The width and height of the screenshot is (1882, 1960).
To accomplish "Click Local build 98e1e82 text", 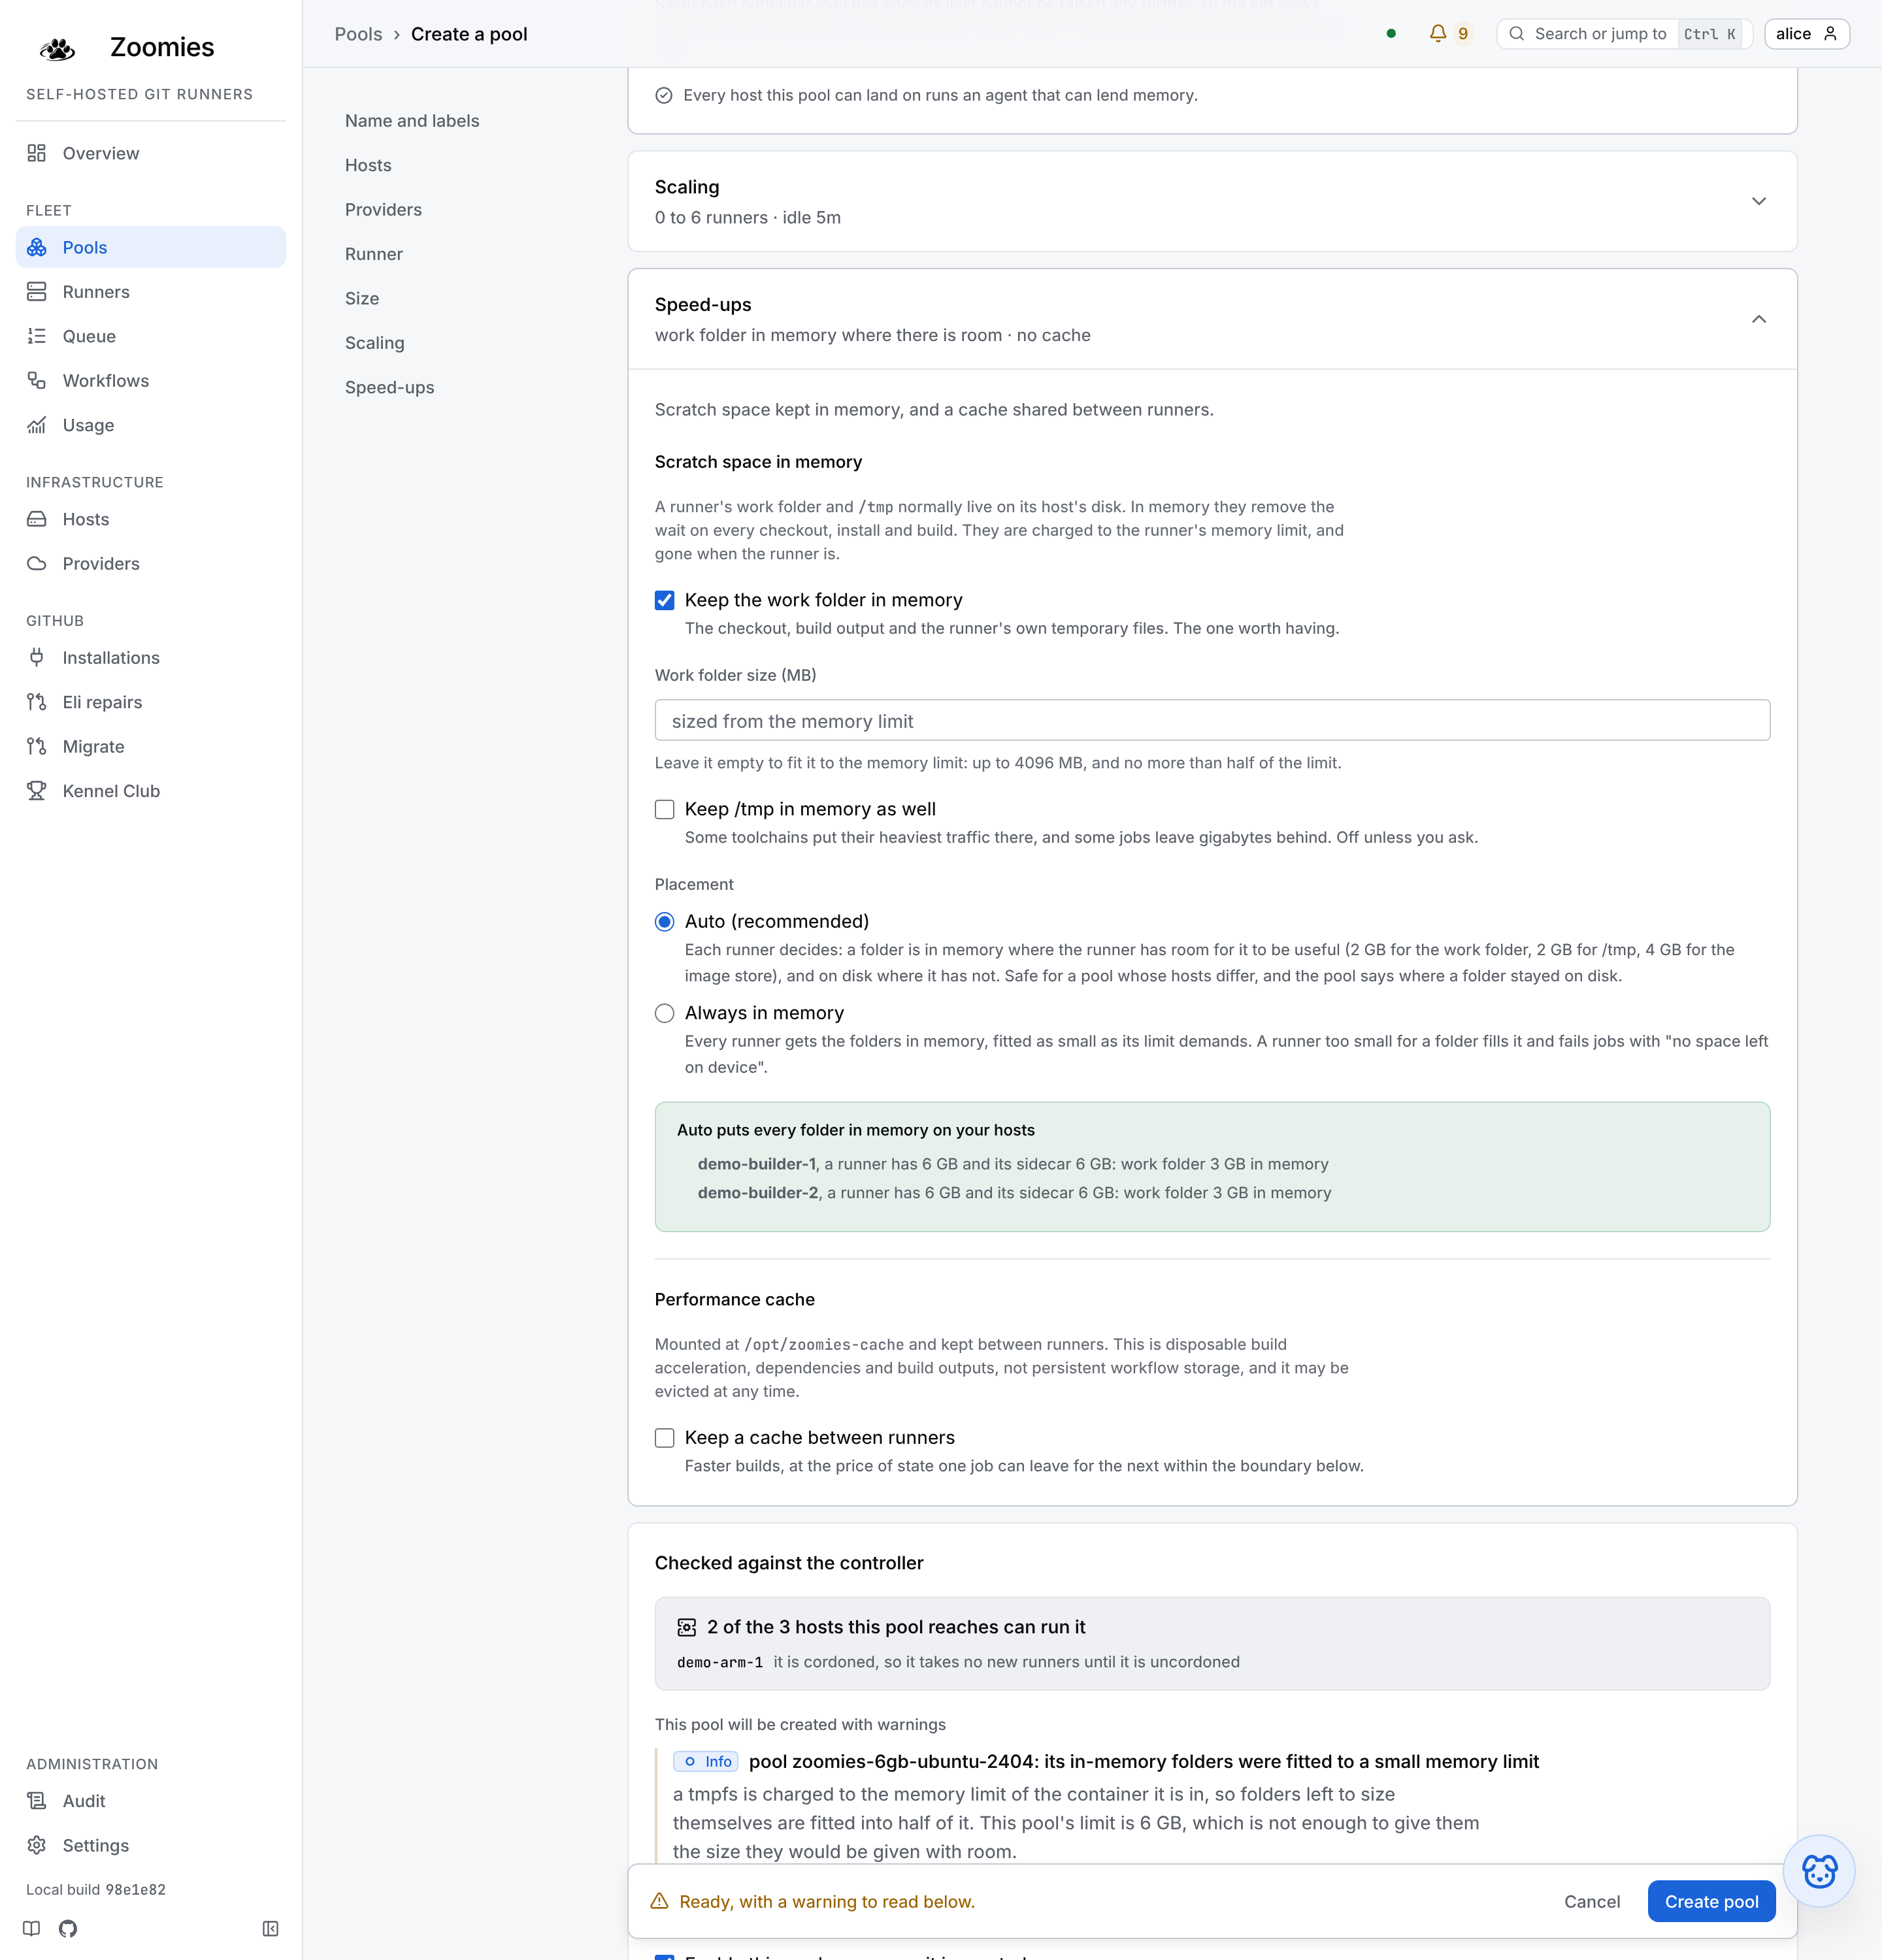I will pos(96,1889).
